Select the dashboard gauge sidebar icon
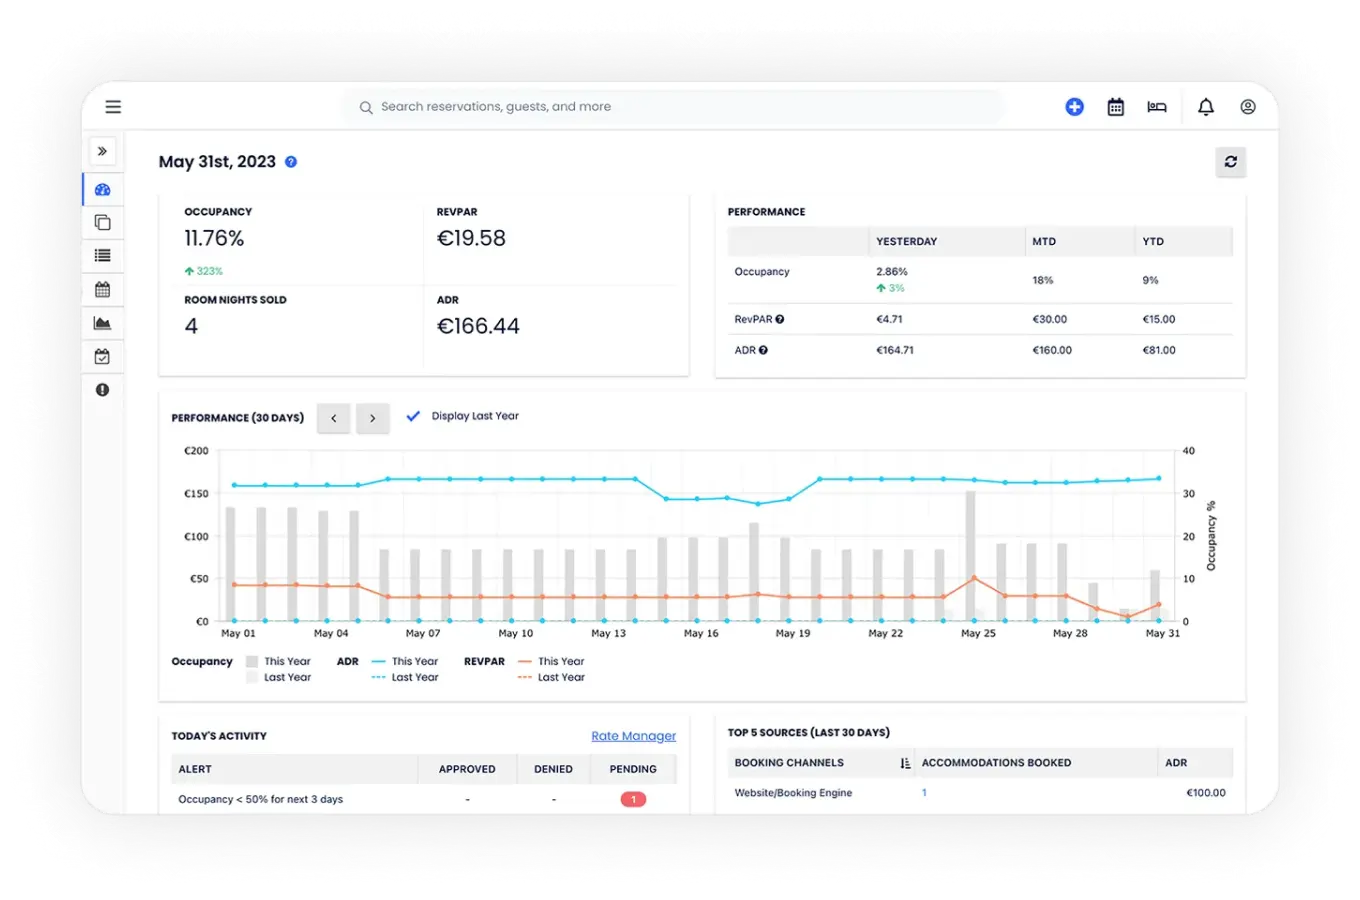The image size is (1360, 900). [102, 190]
